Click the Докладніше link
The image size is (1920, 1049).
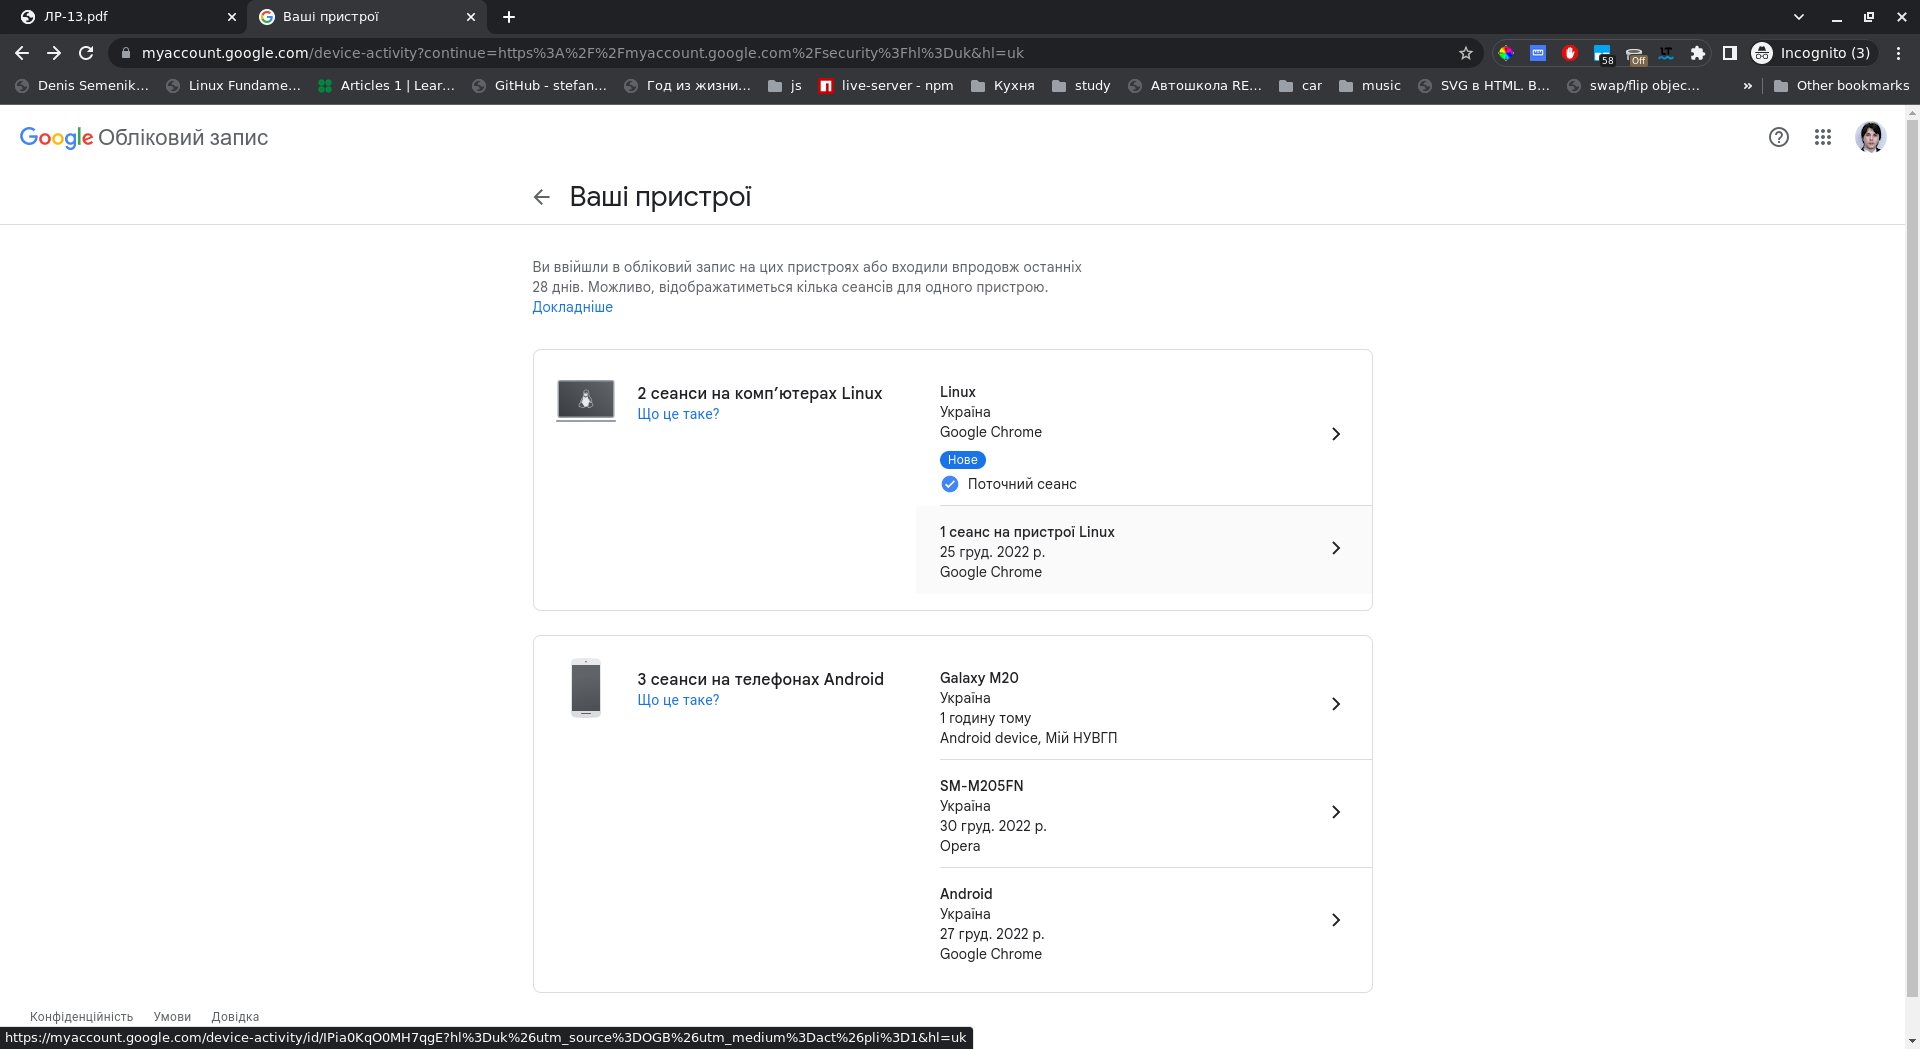pyautogui.click(x=572, y=307)
